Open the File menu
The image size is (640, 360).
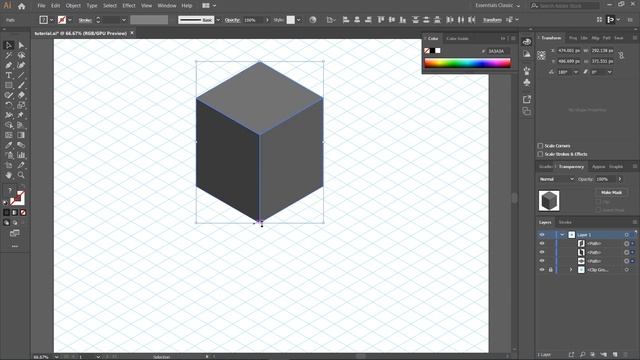pos(41,6)
